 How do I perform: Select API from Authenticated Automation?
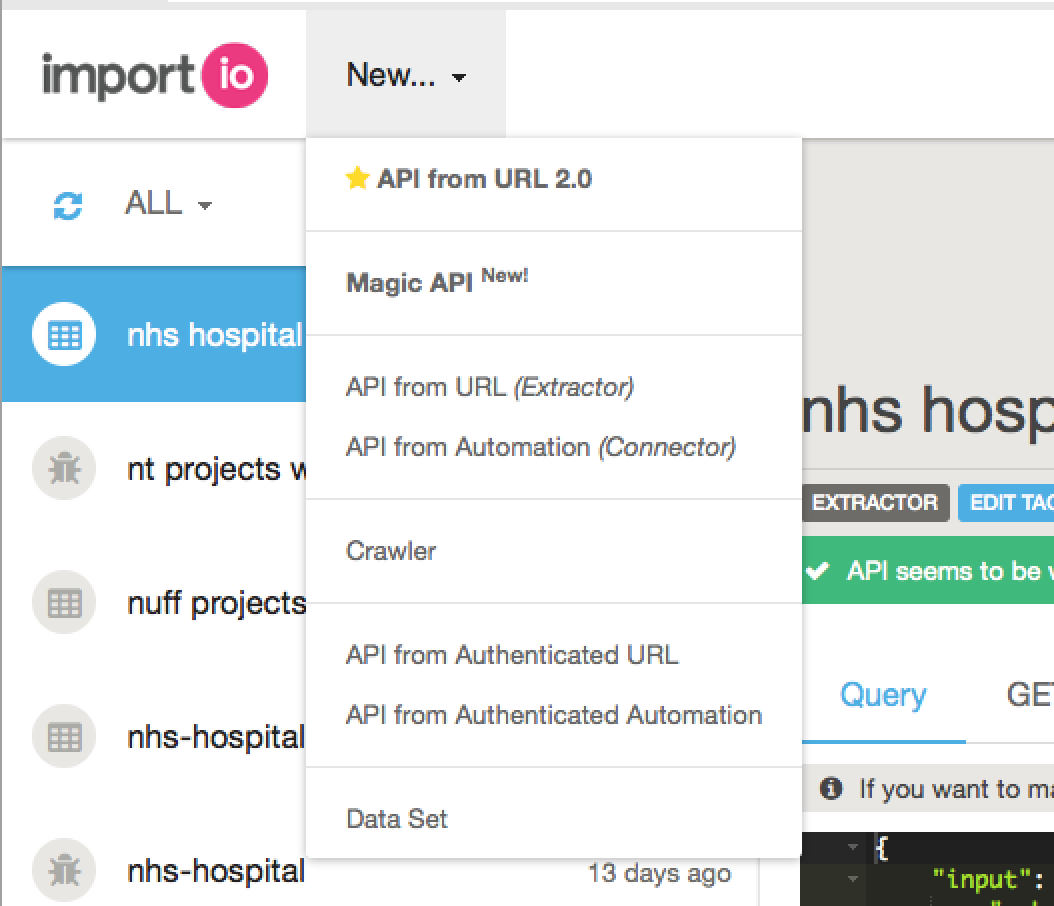coord(554,715)
